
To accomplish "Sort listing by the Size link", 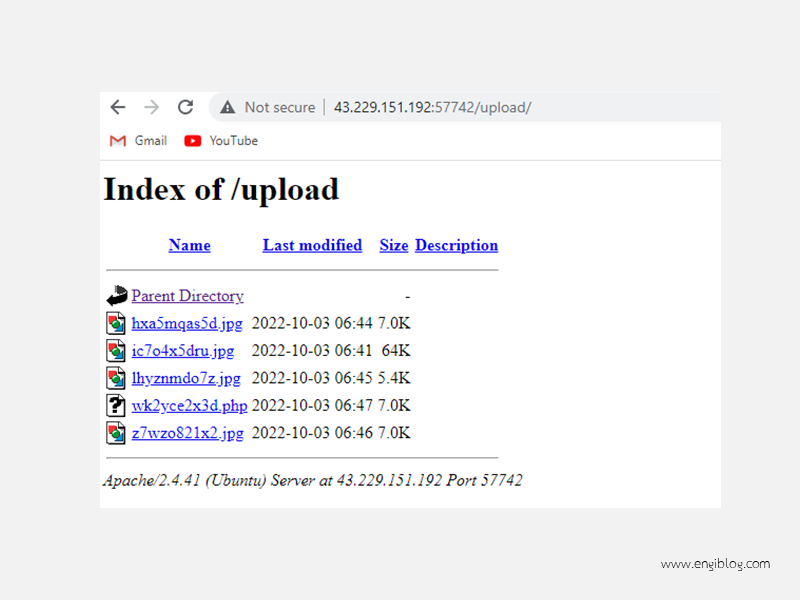I will 394,245.
